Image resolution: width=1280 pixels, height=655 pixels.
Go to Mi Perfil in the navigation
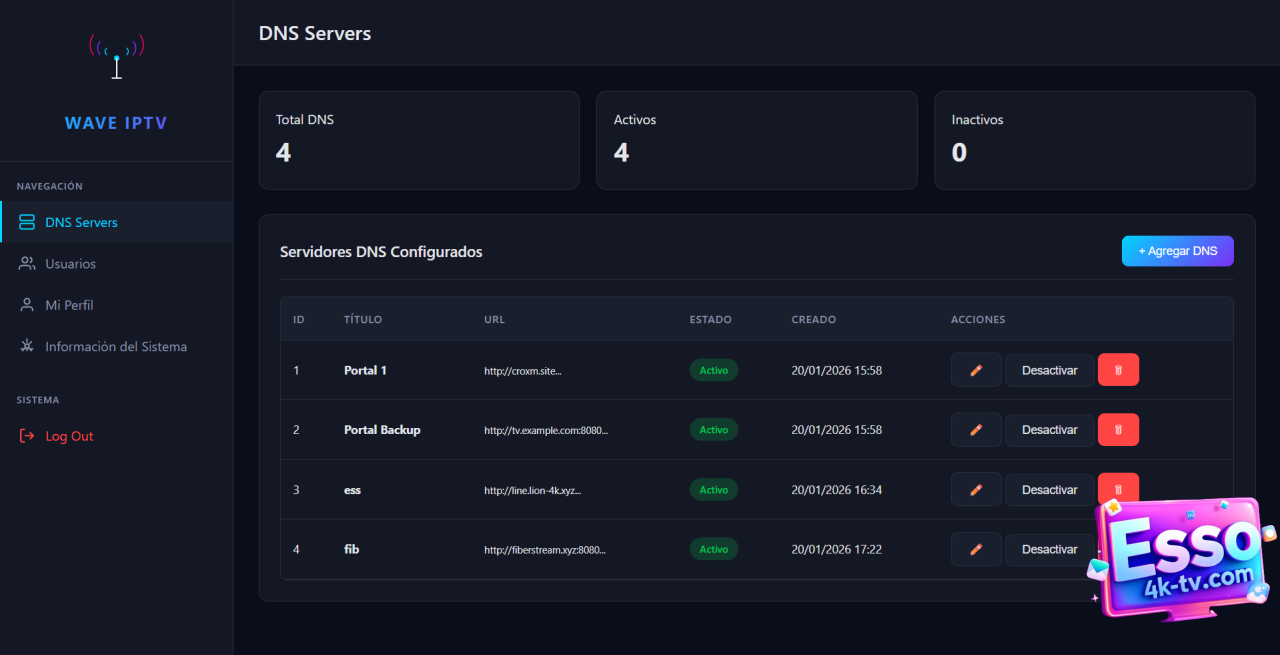tap(69, 305)
